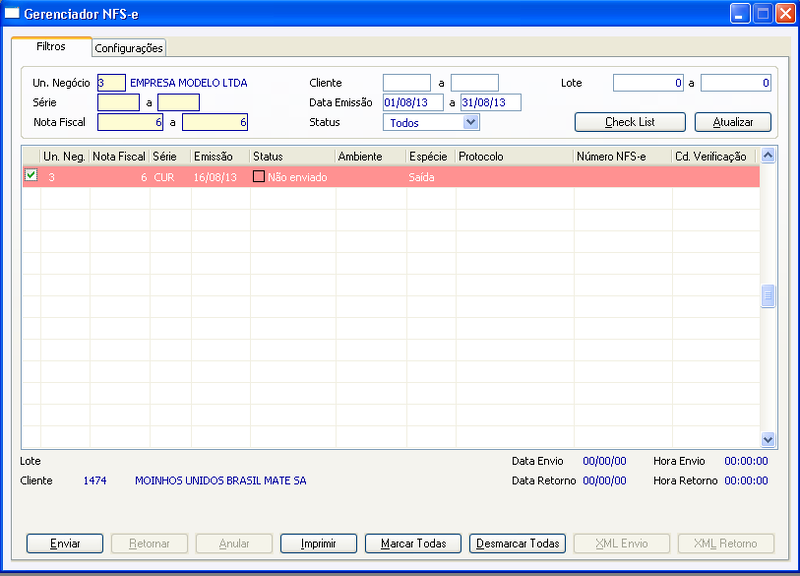Click the Data Envio value 00/00/00
The image size is (800, 576).
pos(605,461)
